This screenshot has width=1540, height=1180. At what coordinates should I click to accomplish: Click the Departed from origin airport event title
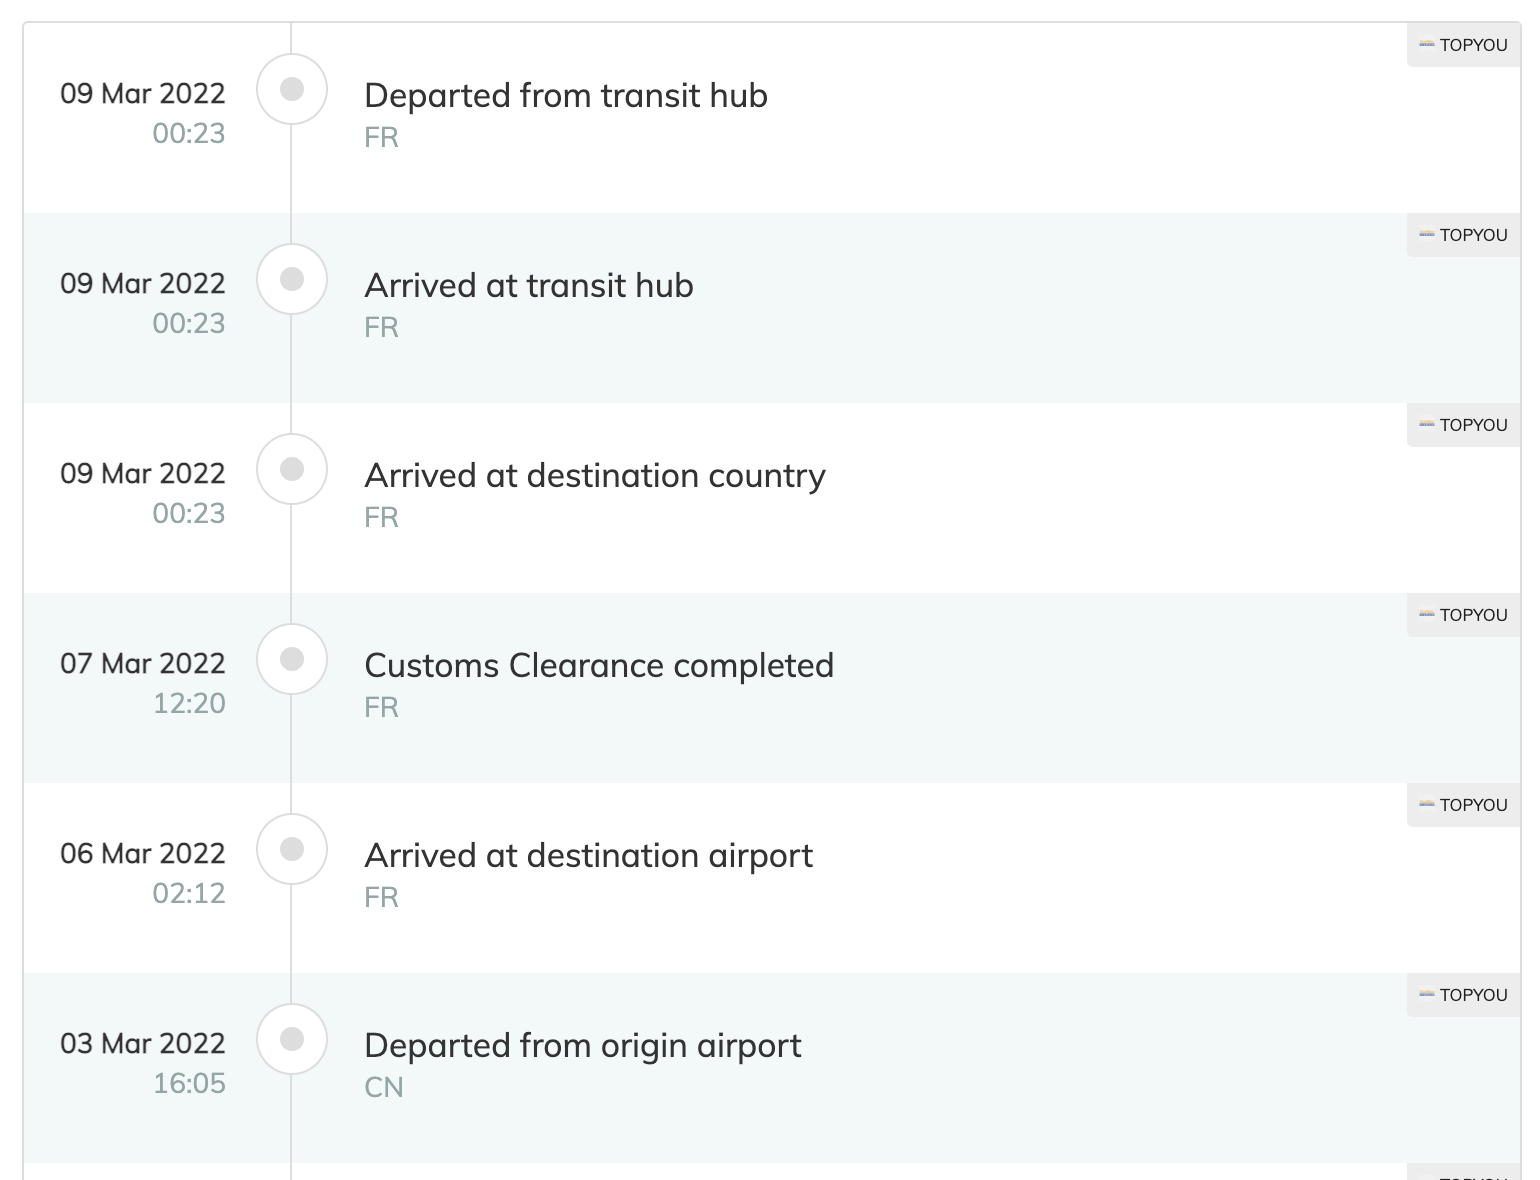[x=583, y=1046]
